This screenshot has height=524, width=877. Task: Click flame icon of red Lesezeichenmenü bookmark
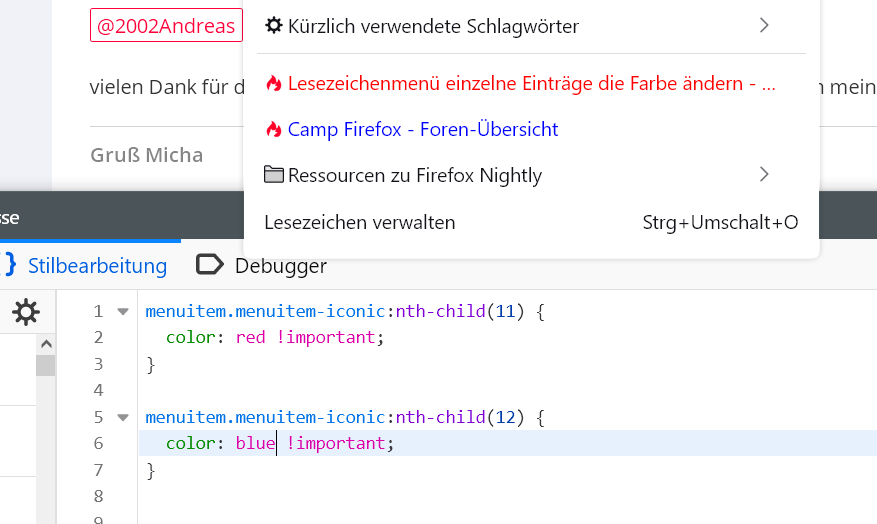pyautogui.click(x=274, y=84)
